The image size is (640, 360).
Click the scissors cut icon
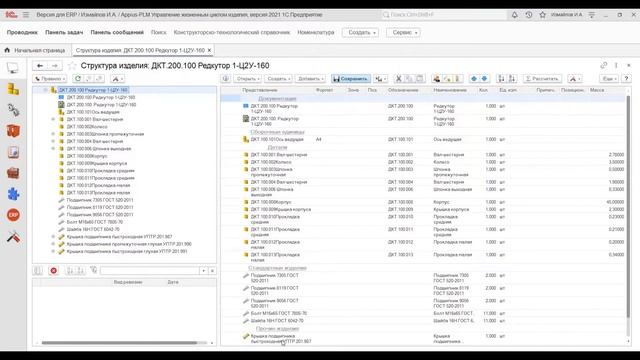[399, 79]
